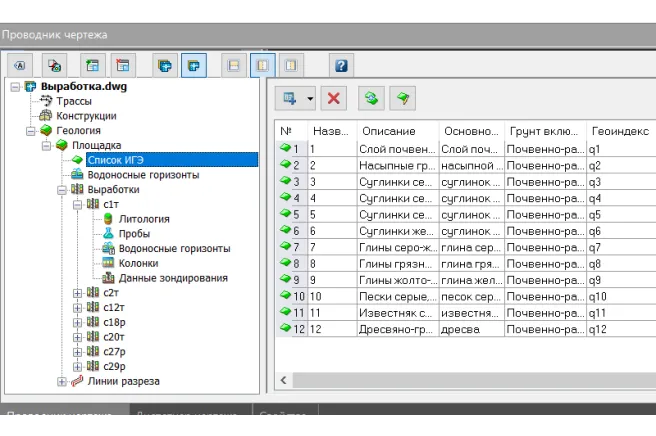Toggle the highlighted middle panel layout button
Screen dimensions: 656x436
[x=263, y=66]
